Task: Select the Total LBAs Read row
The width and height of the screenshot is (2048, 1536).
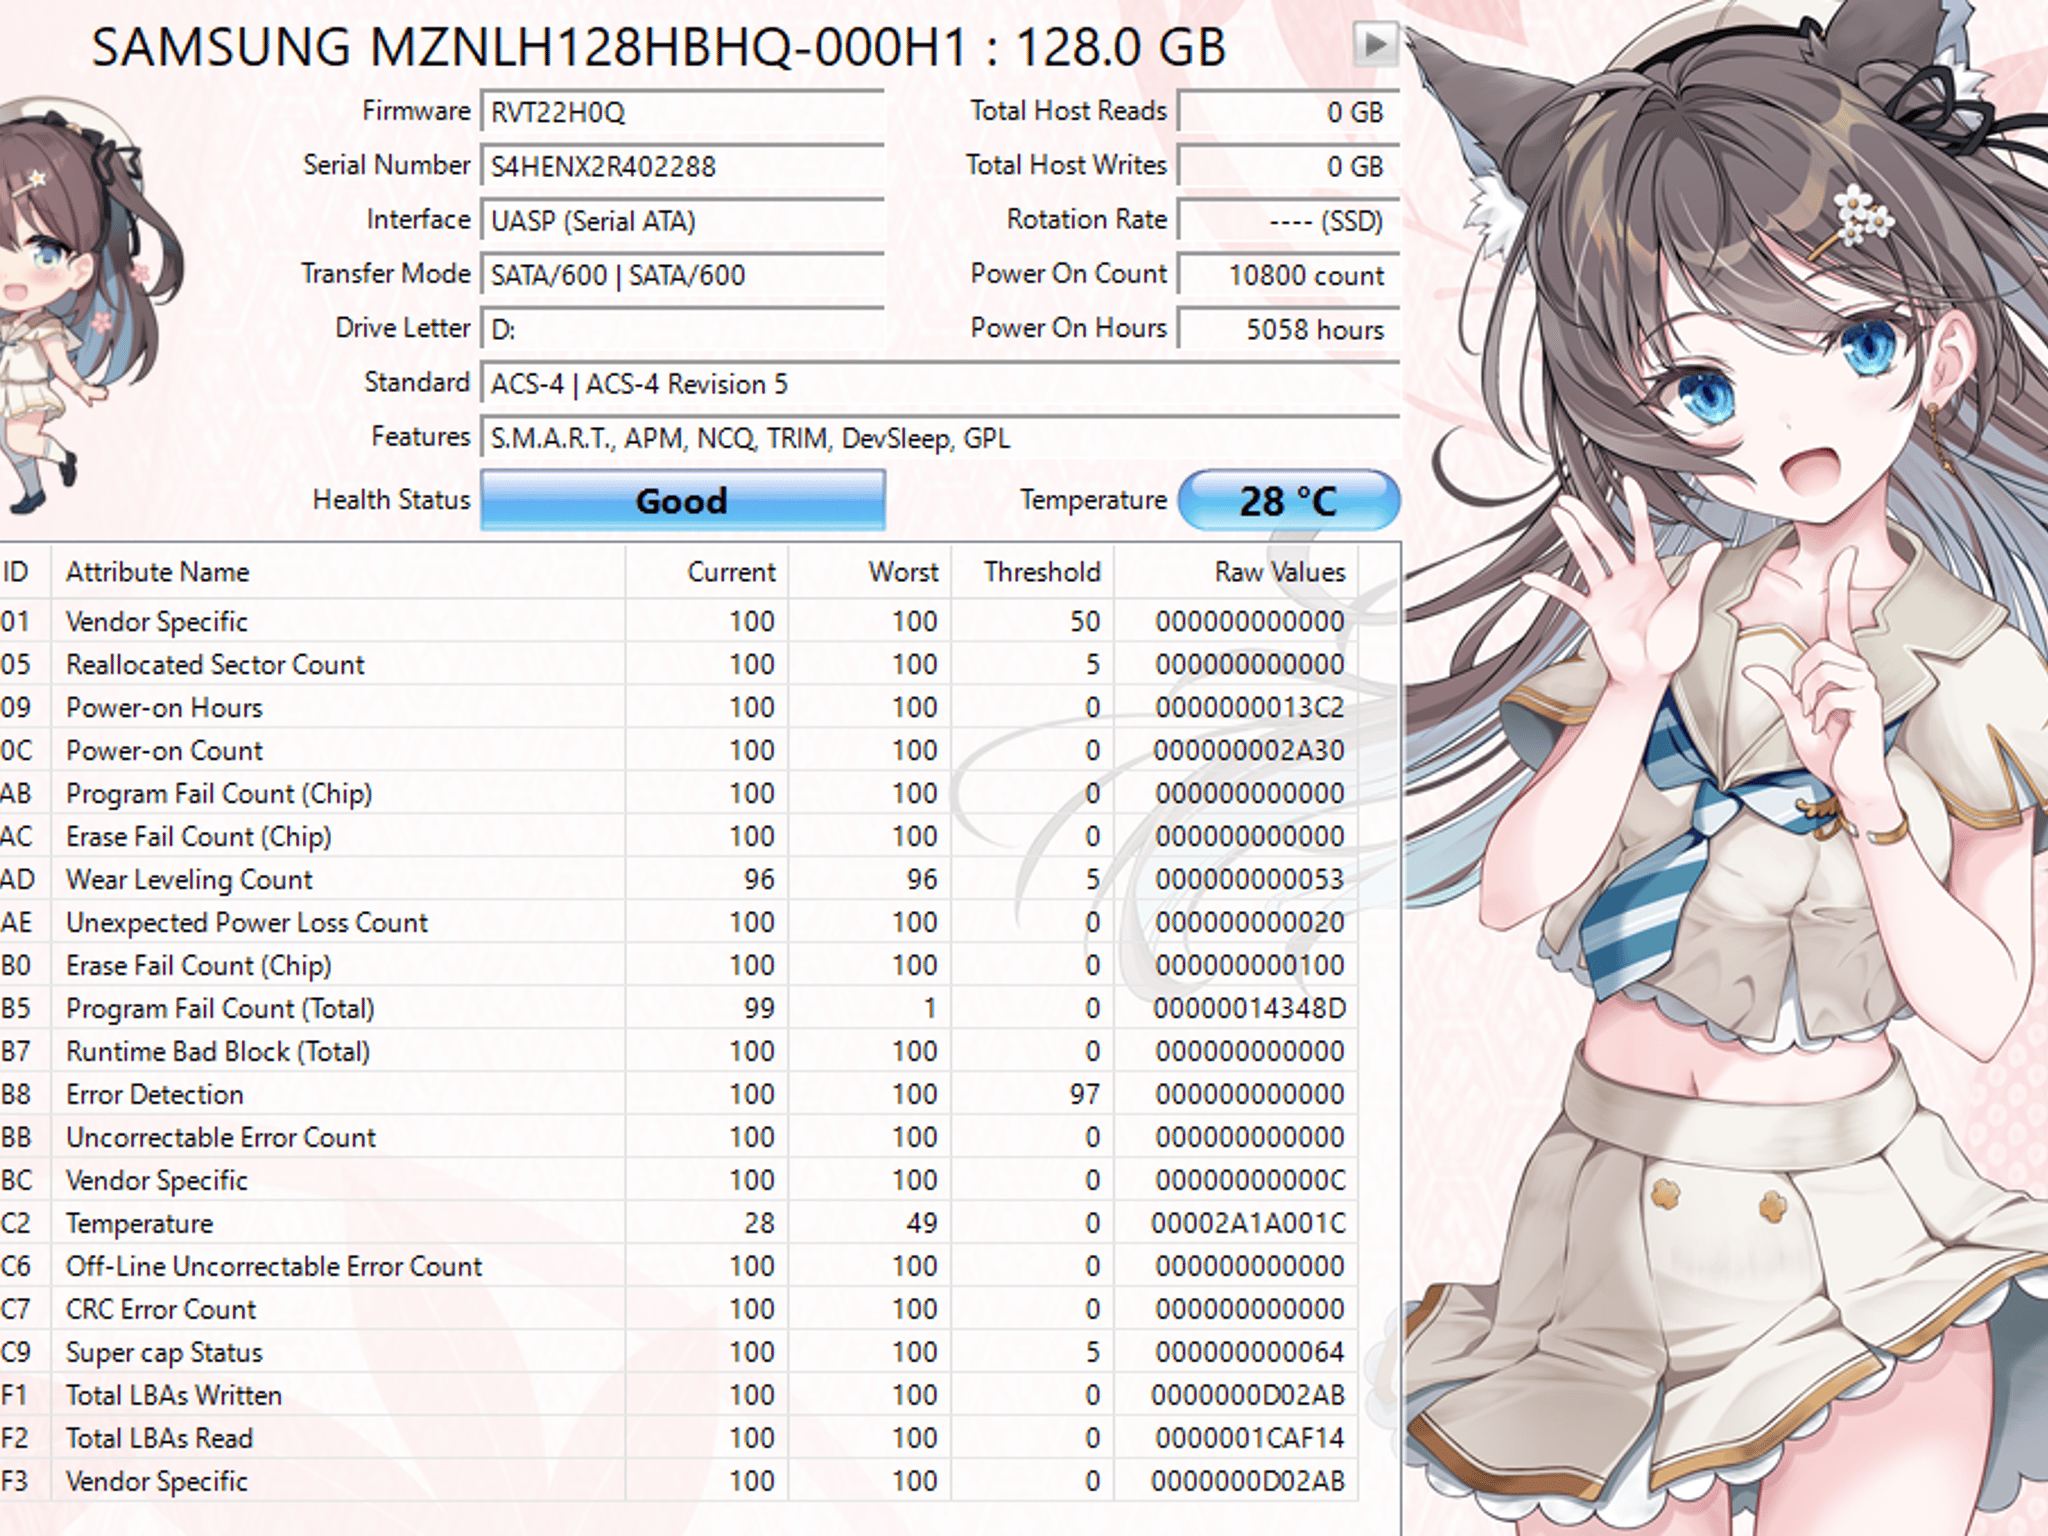Action: [x=678, y=1438]
